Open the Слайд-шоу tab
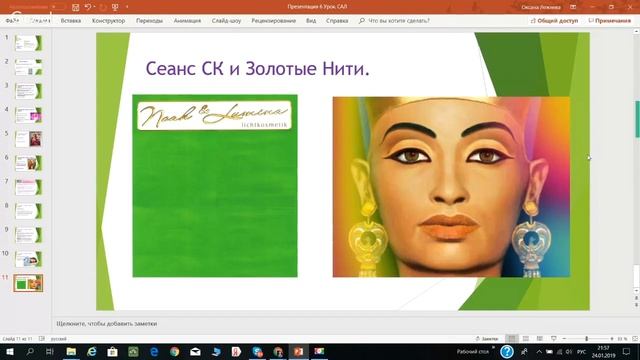Image resolution: width=640 pixels, height=360 pixels. click(x=226, y=20)
